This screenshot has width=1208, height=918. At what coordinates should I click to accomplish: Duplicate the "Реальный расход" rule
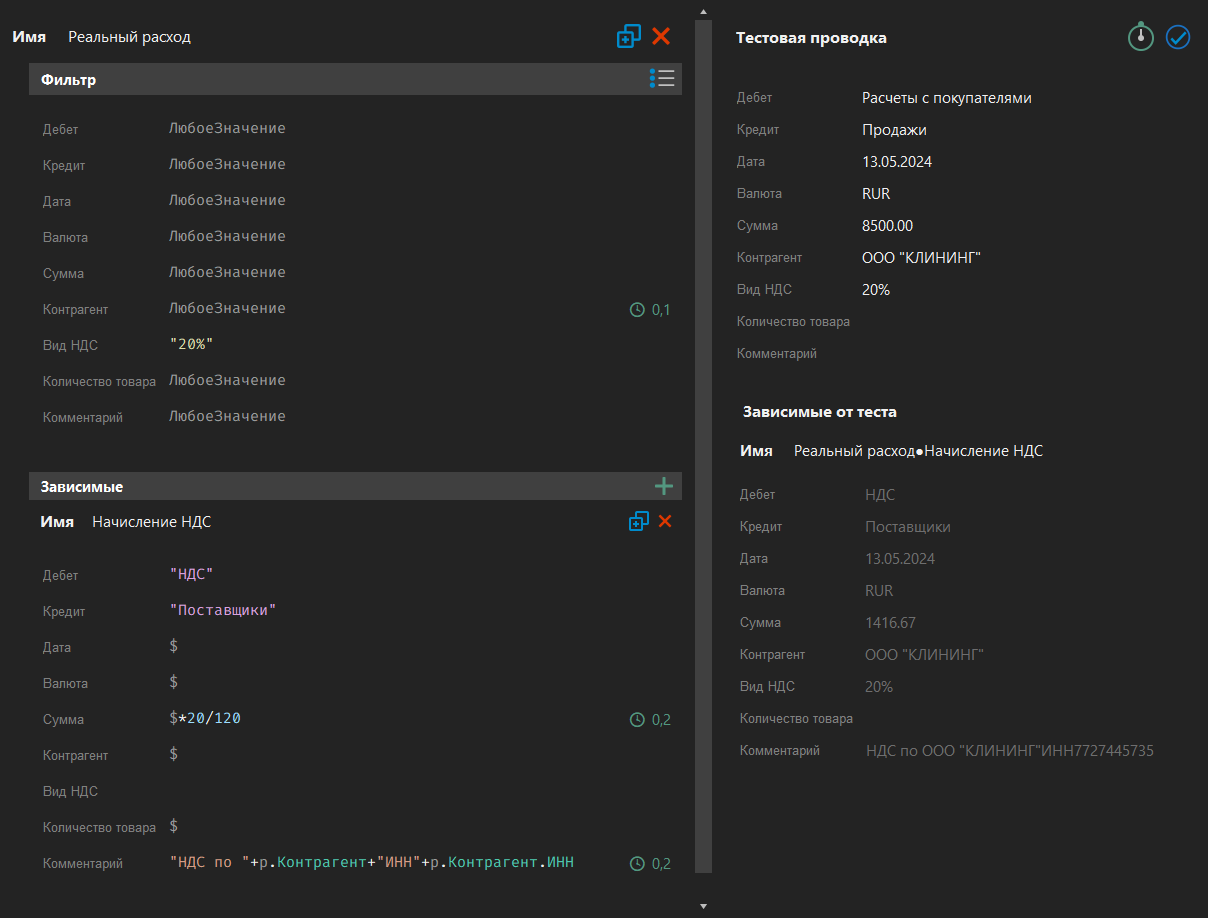(629, 36)
